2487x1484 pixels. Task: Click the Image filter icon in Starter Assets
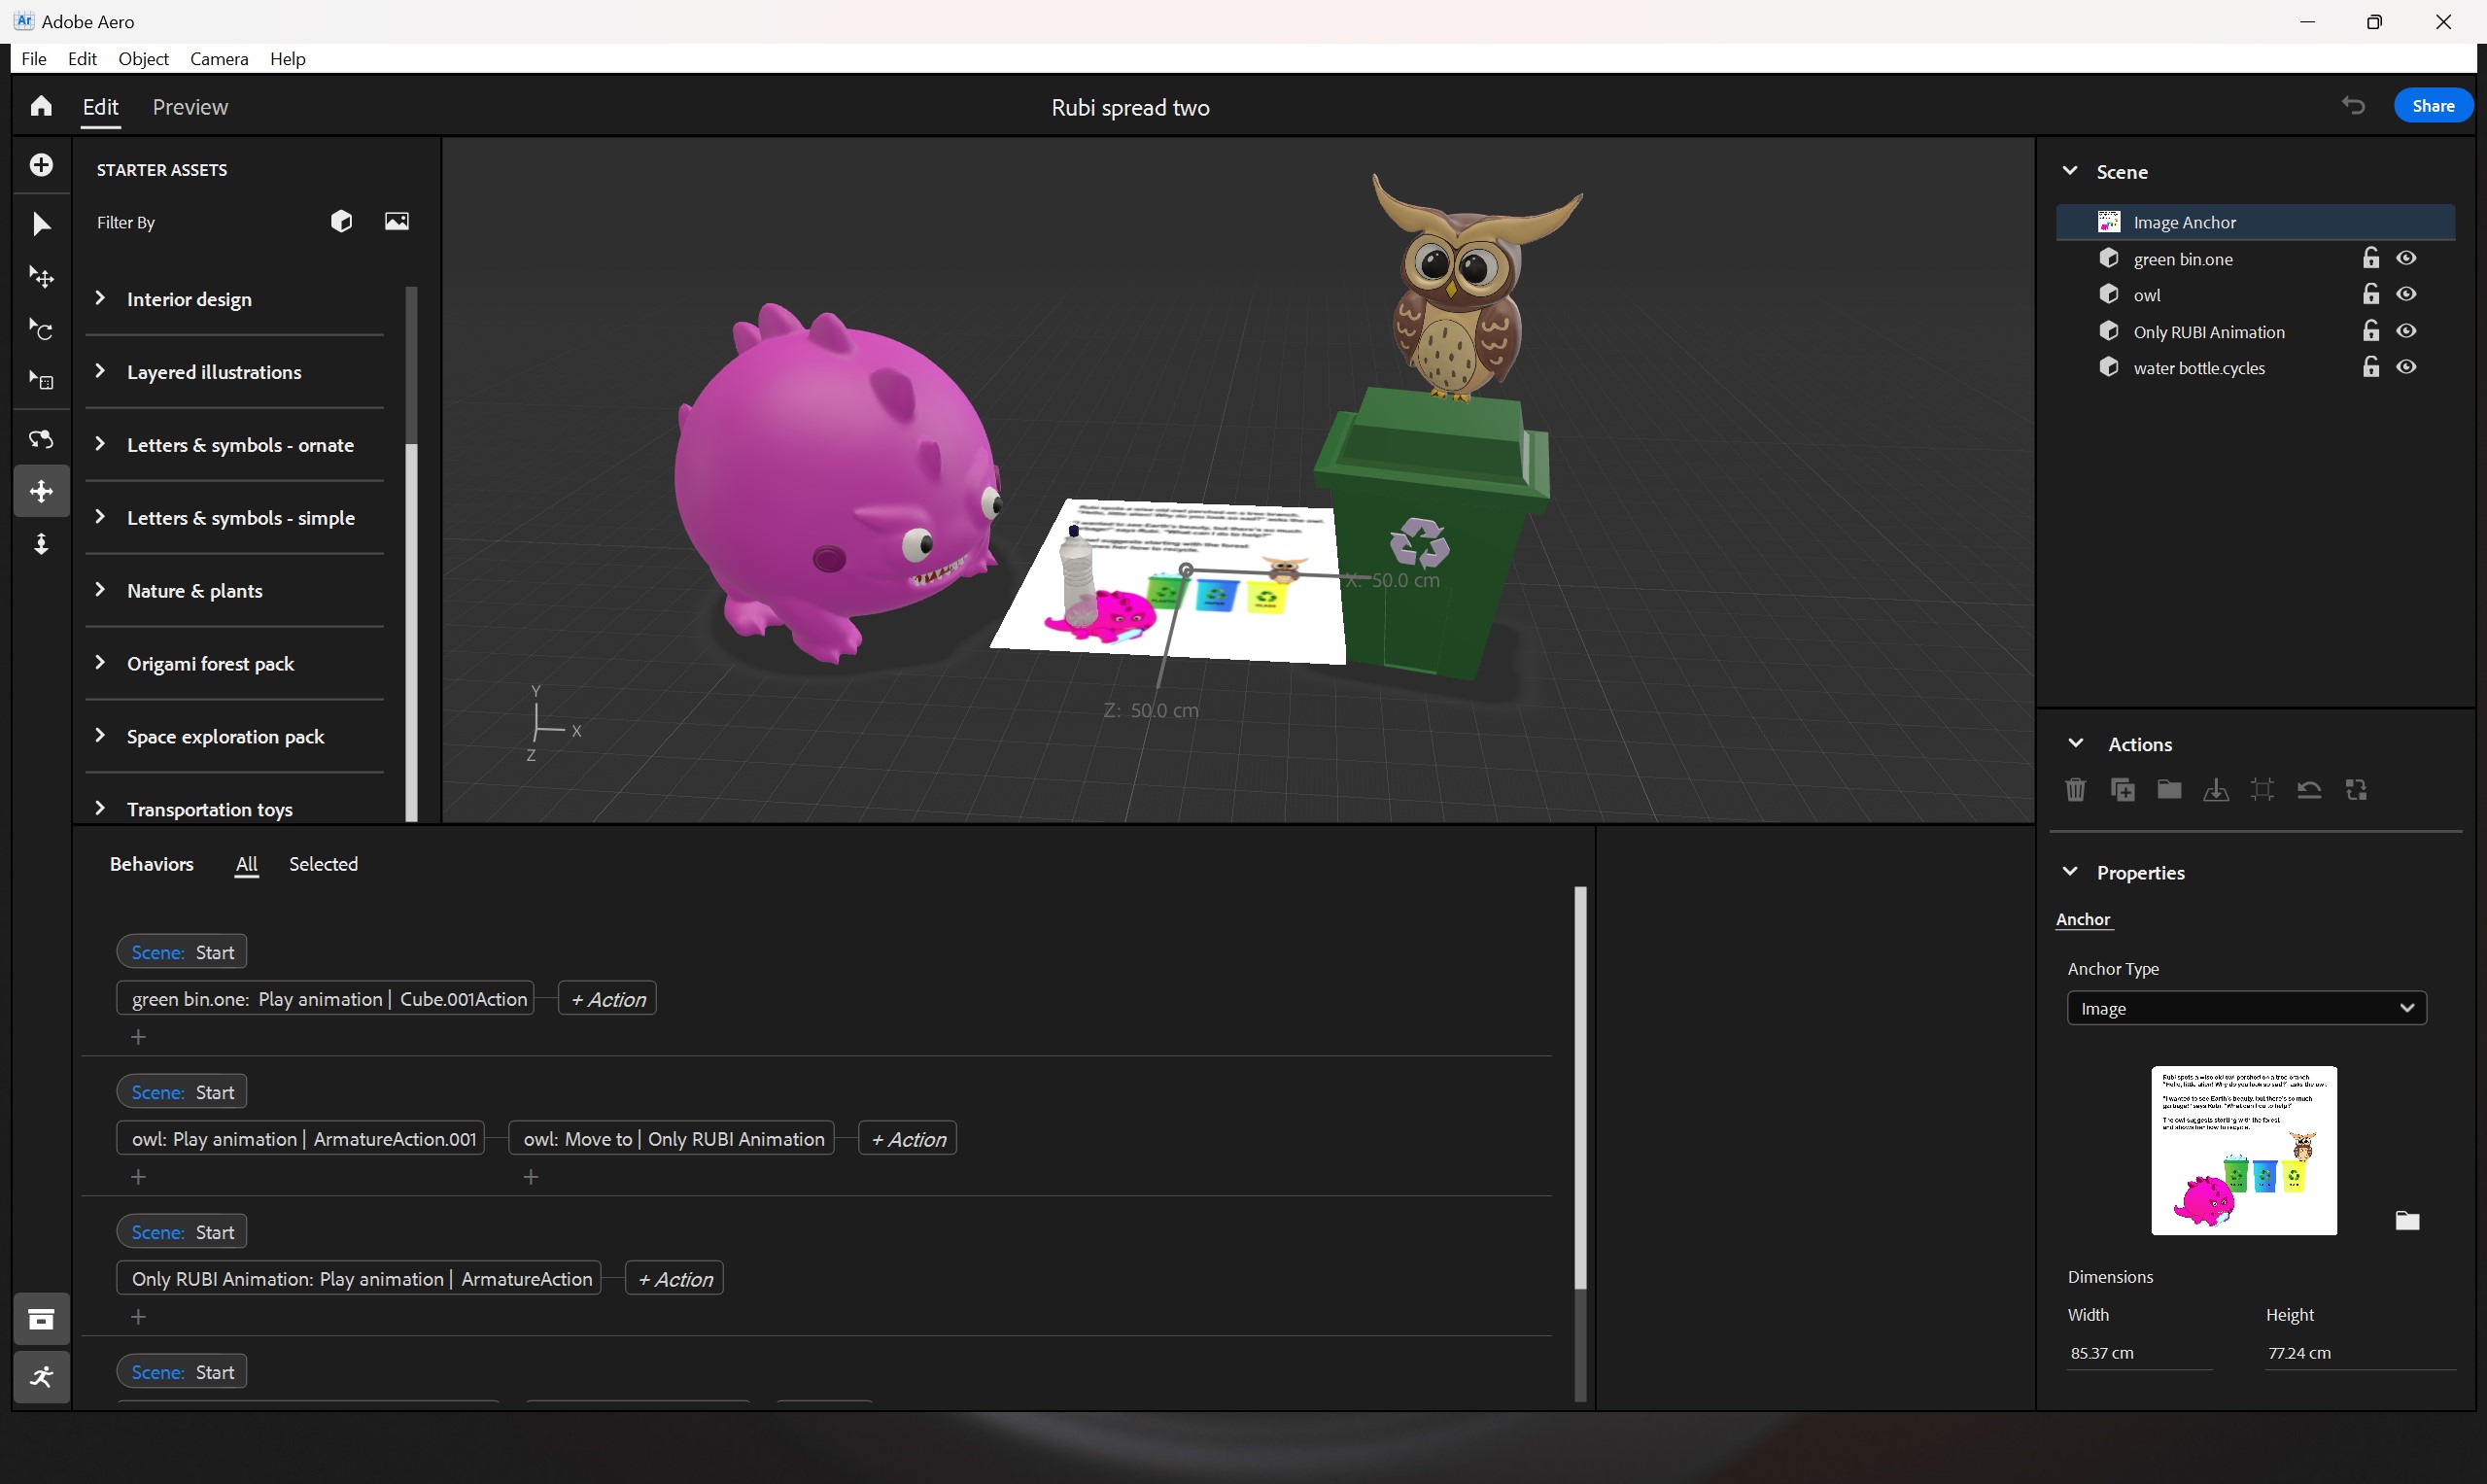pyautogui.click(x=396, y=221)
